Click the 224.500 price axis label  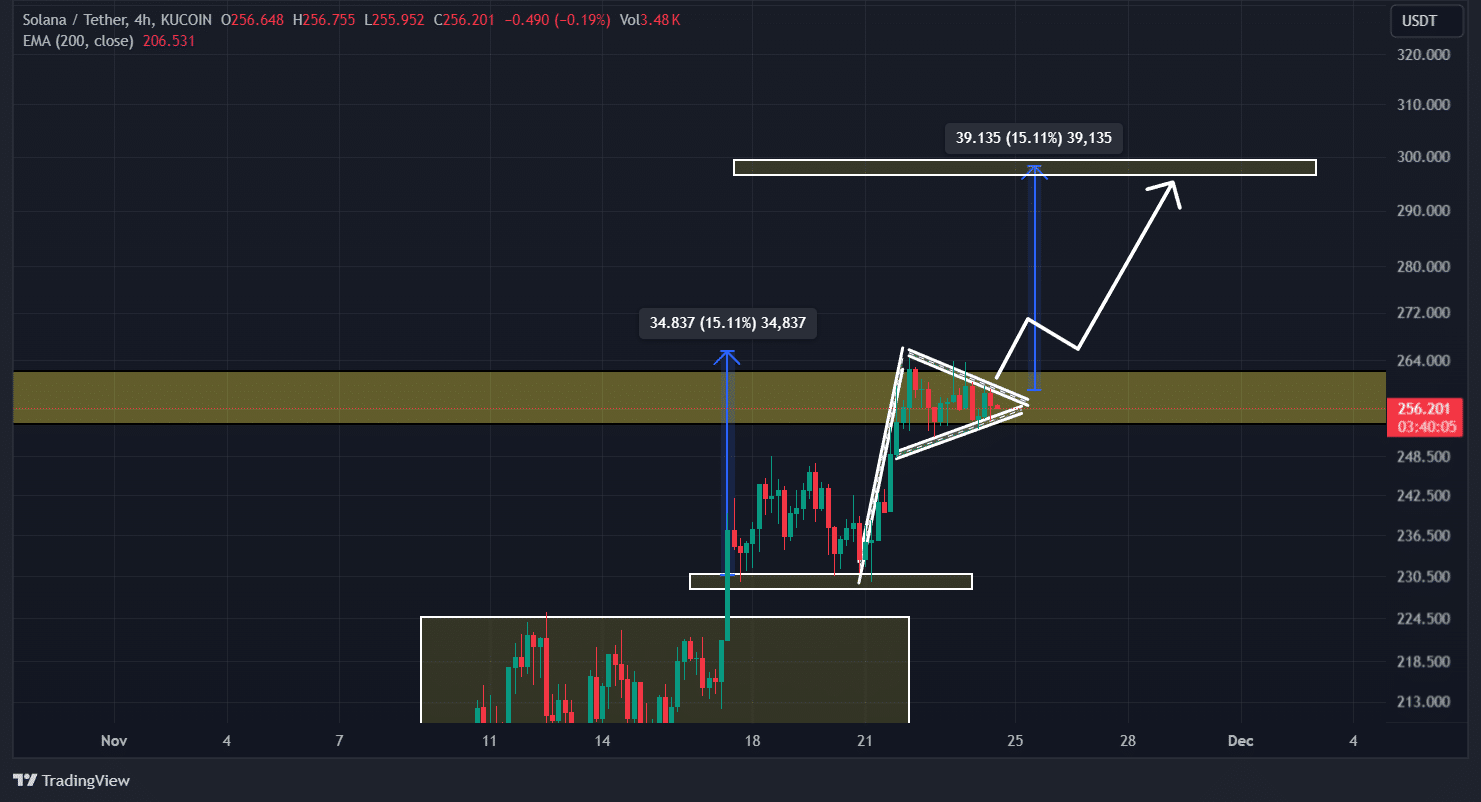tap(1423, 619)
